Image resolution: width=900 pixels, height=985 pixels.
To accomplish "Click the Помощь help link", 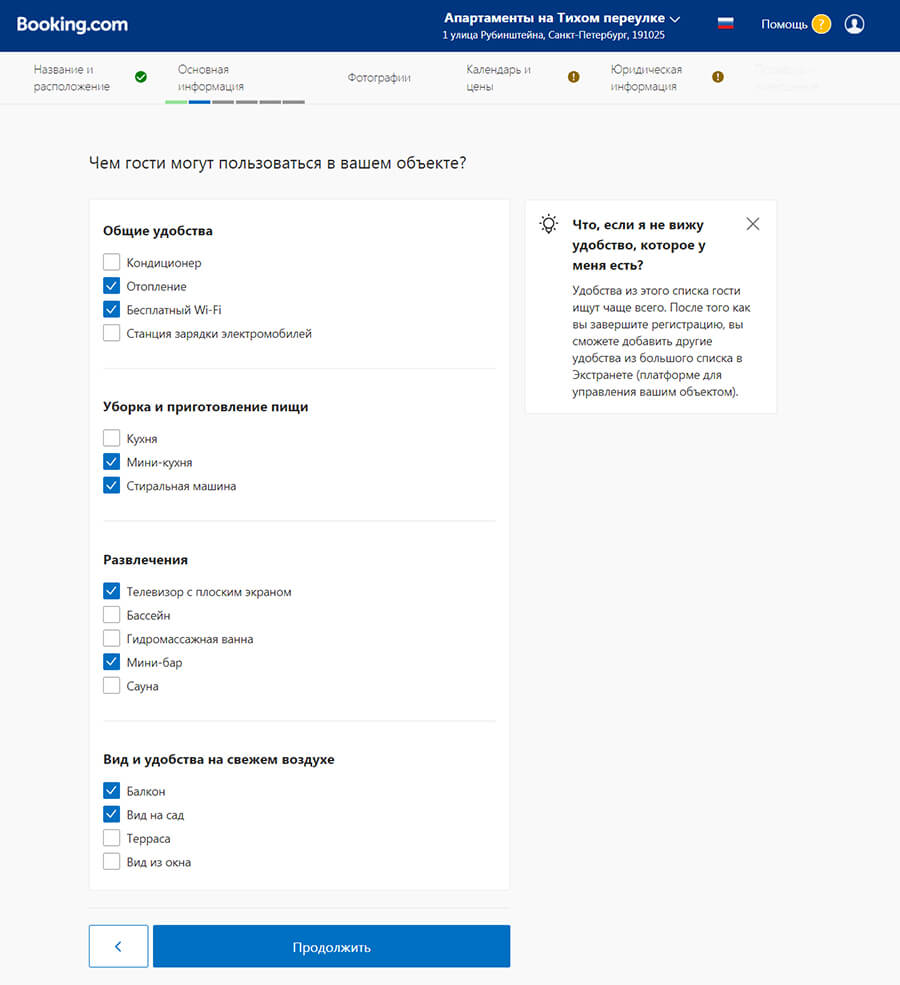I will (784, 24).
